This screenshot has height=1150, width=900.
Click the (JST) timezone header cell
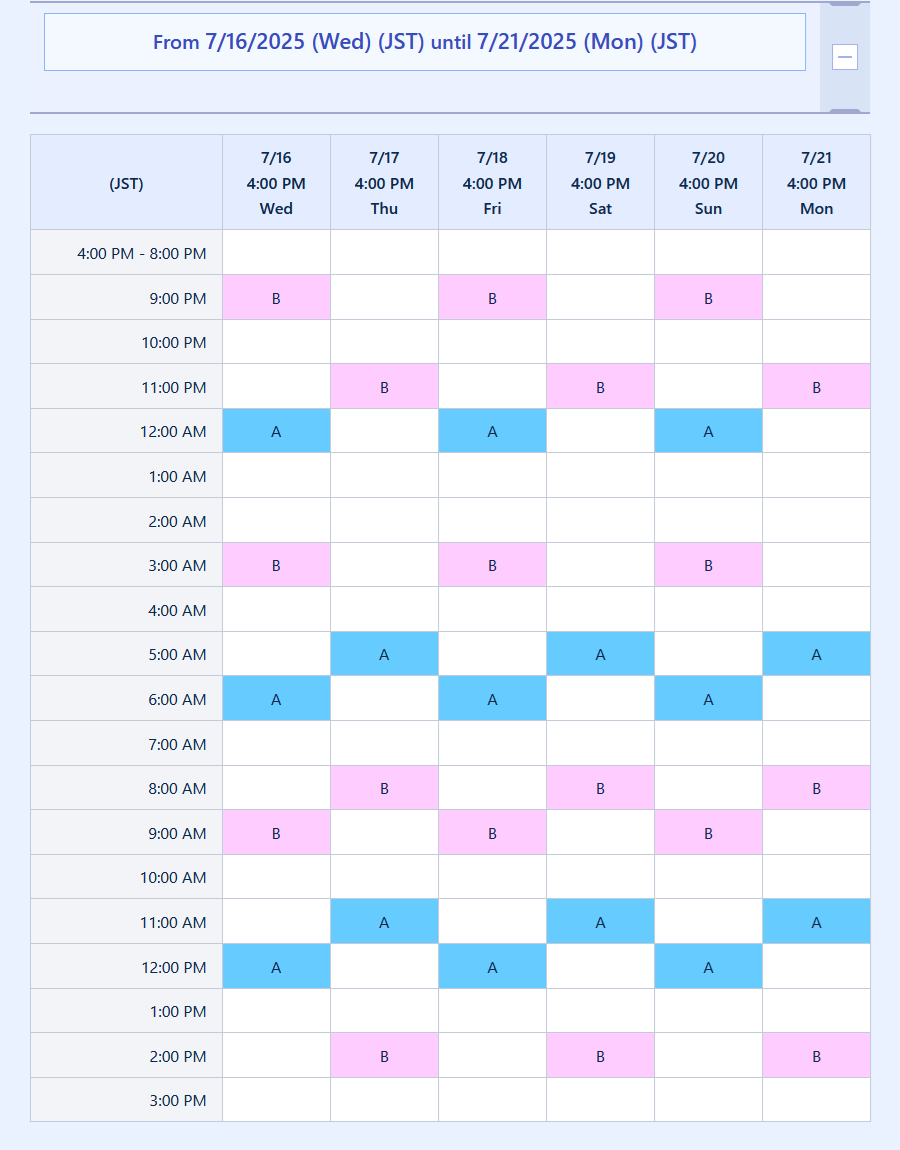[126, 183]
